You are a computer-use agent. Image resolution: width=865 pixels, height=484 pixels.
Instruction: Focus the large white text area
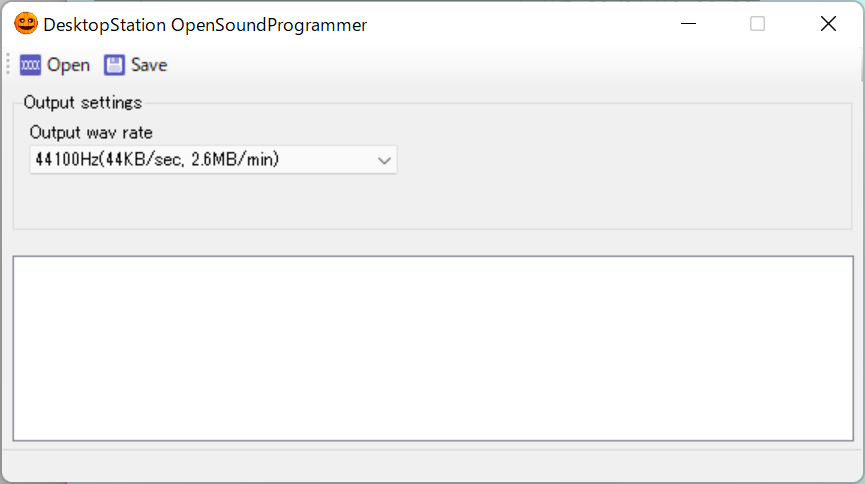click(432, 348)
